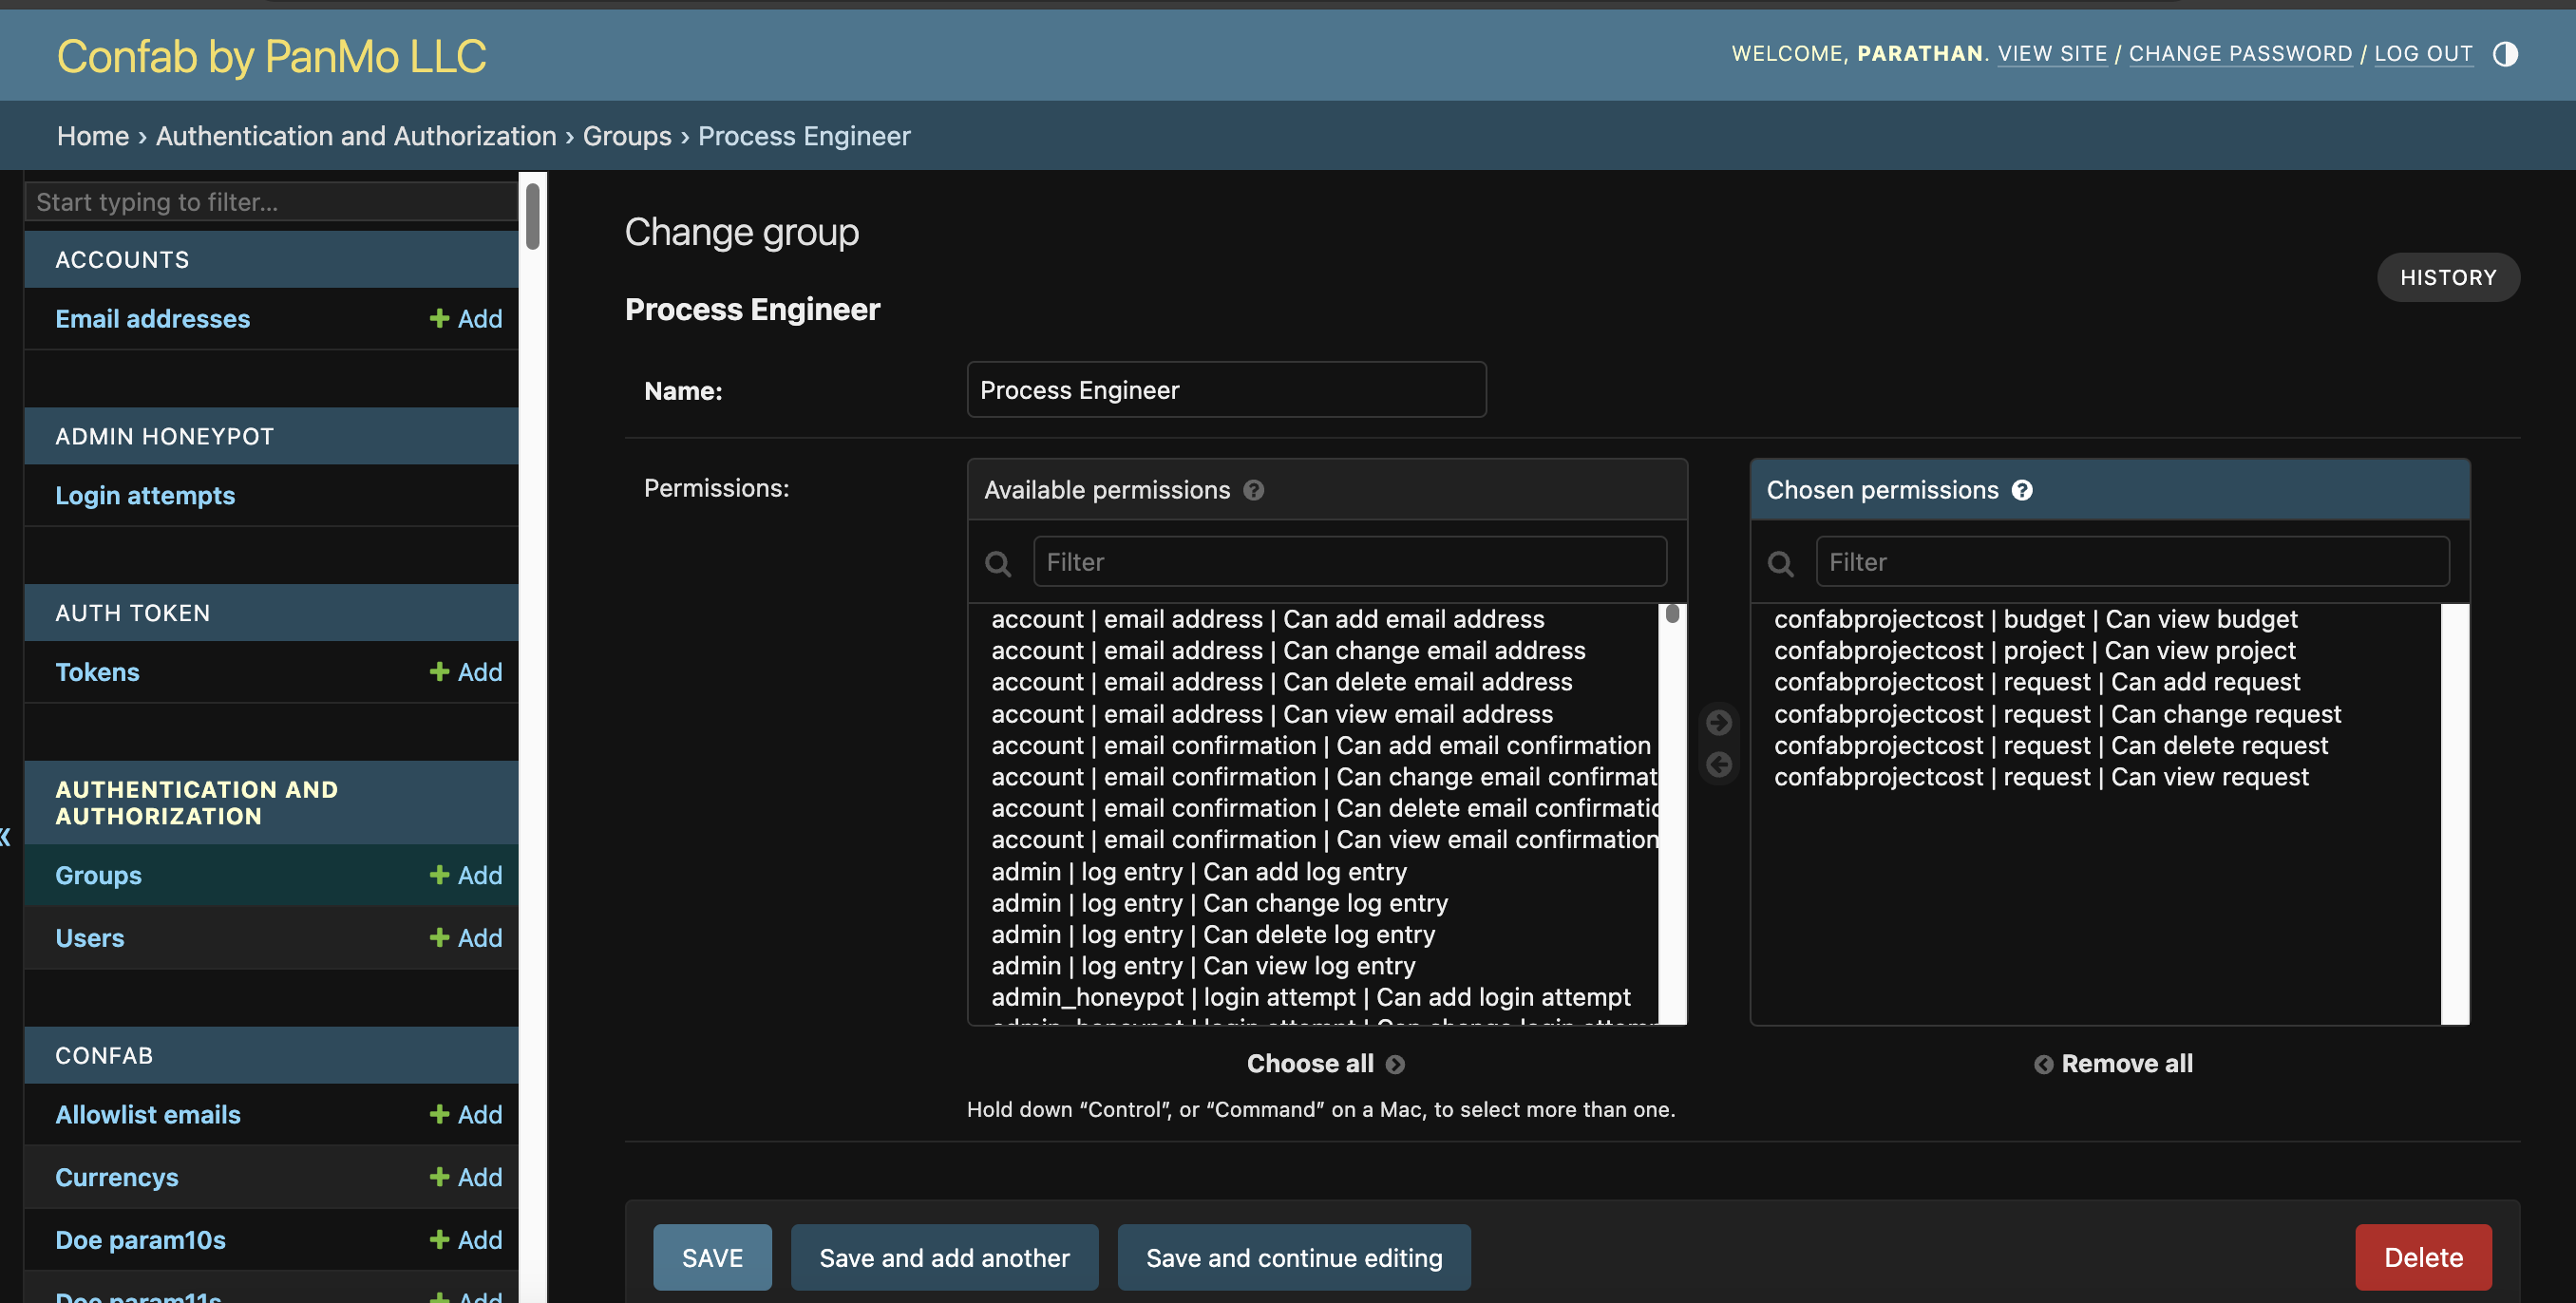The height and width of the screenshot is (1303, 2576).
Task: Open the VIEW SITE link
Action: 2052,54
